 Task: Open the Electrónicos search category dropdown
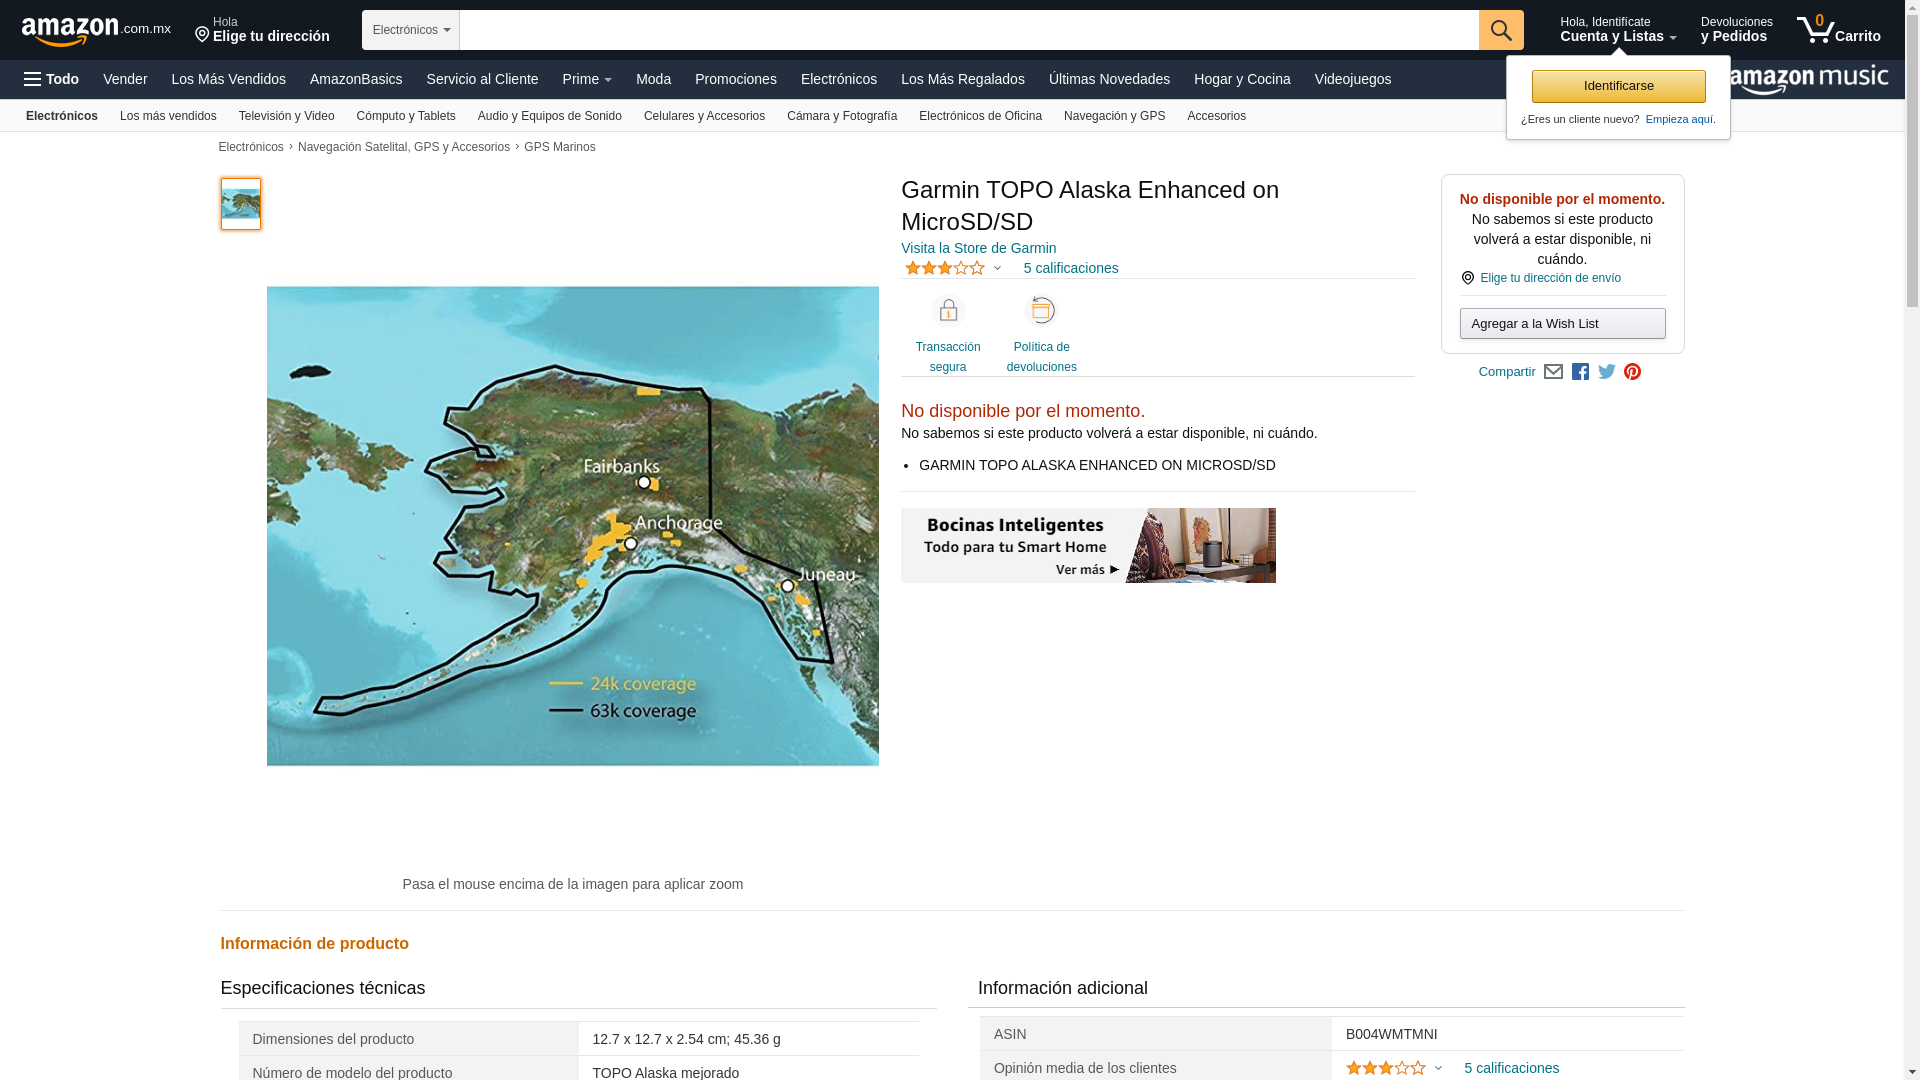coord(410,30)
